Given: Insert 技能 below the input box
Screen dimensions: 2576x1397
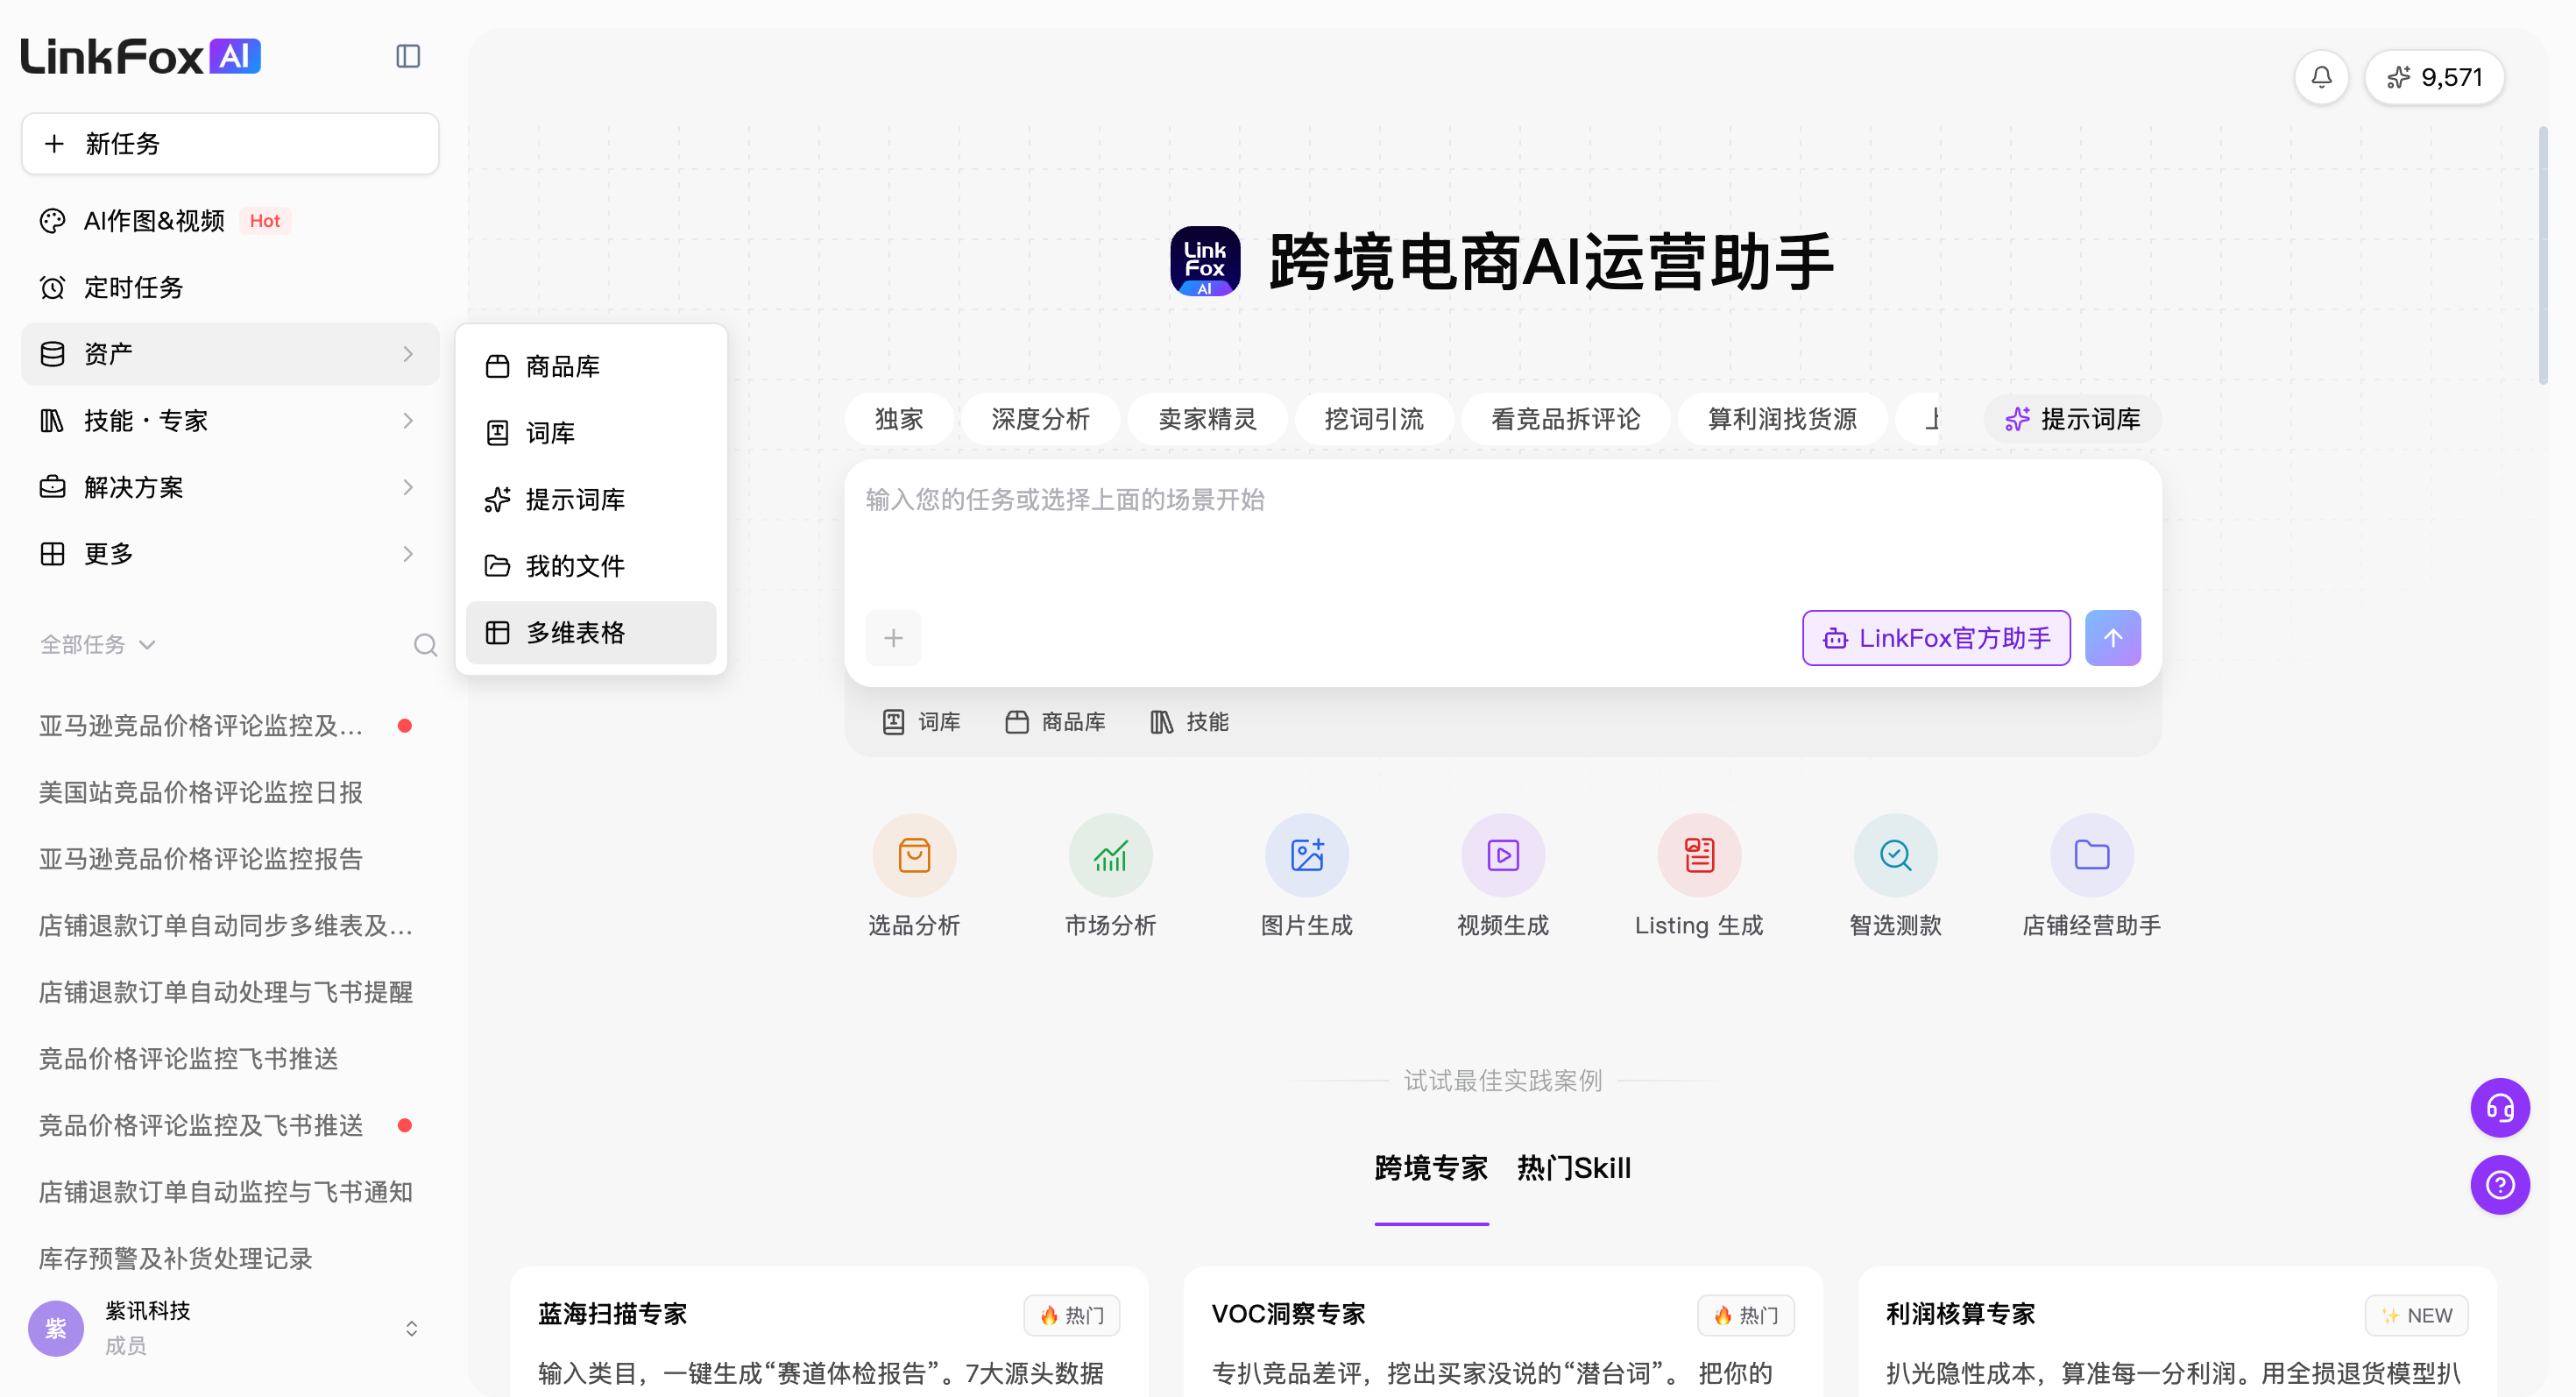Looking at the screenshot, I should tap(1190, 722).
